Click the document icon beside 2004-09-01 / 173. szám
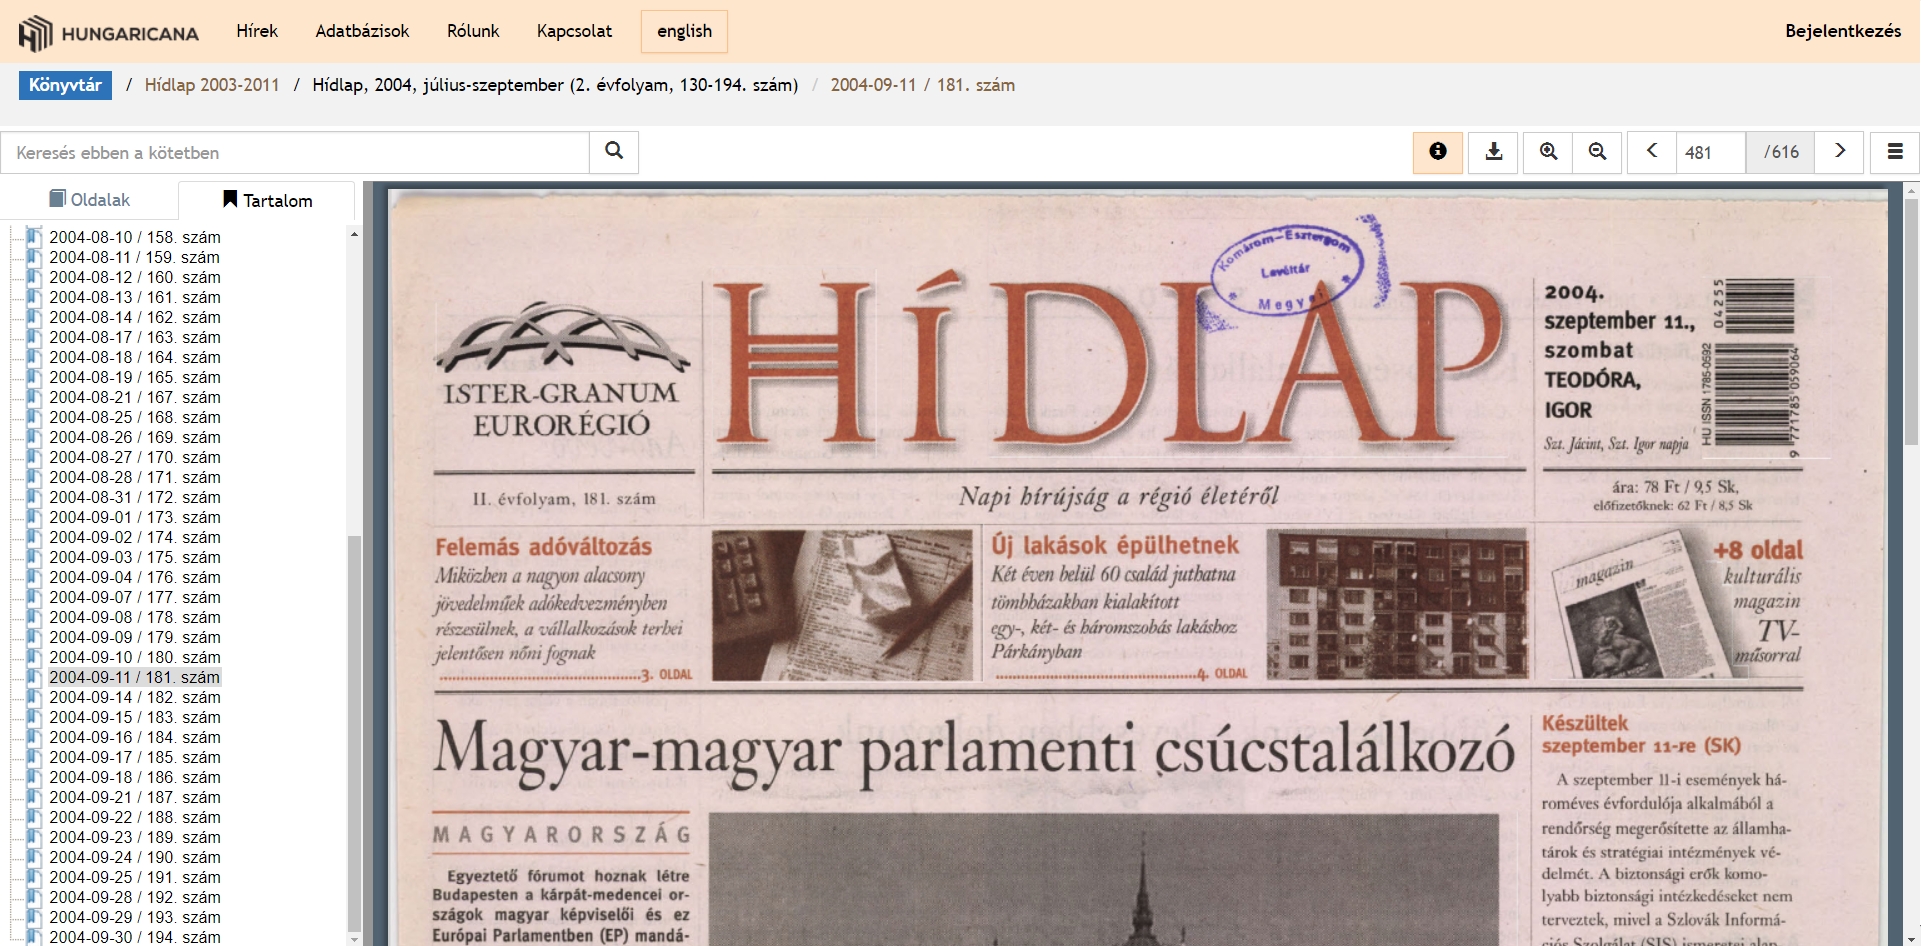The width and height of the screenshot is (1921, 946). pos(34,517)
